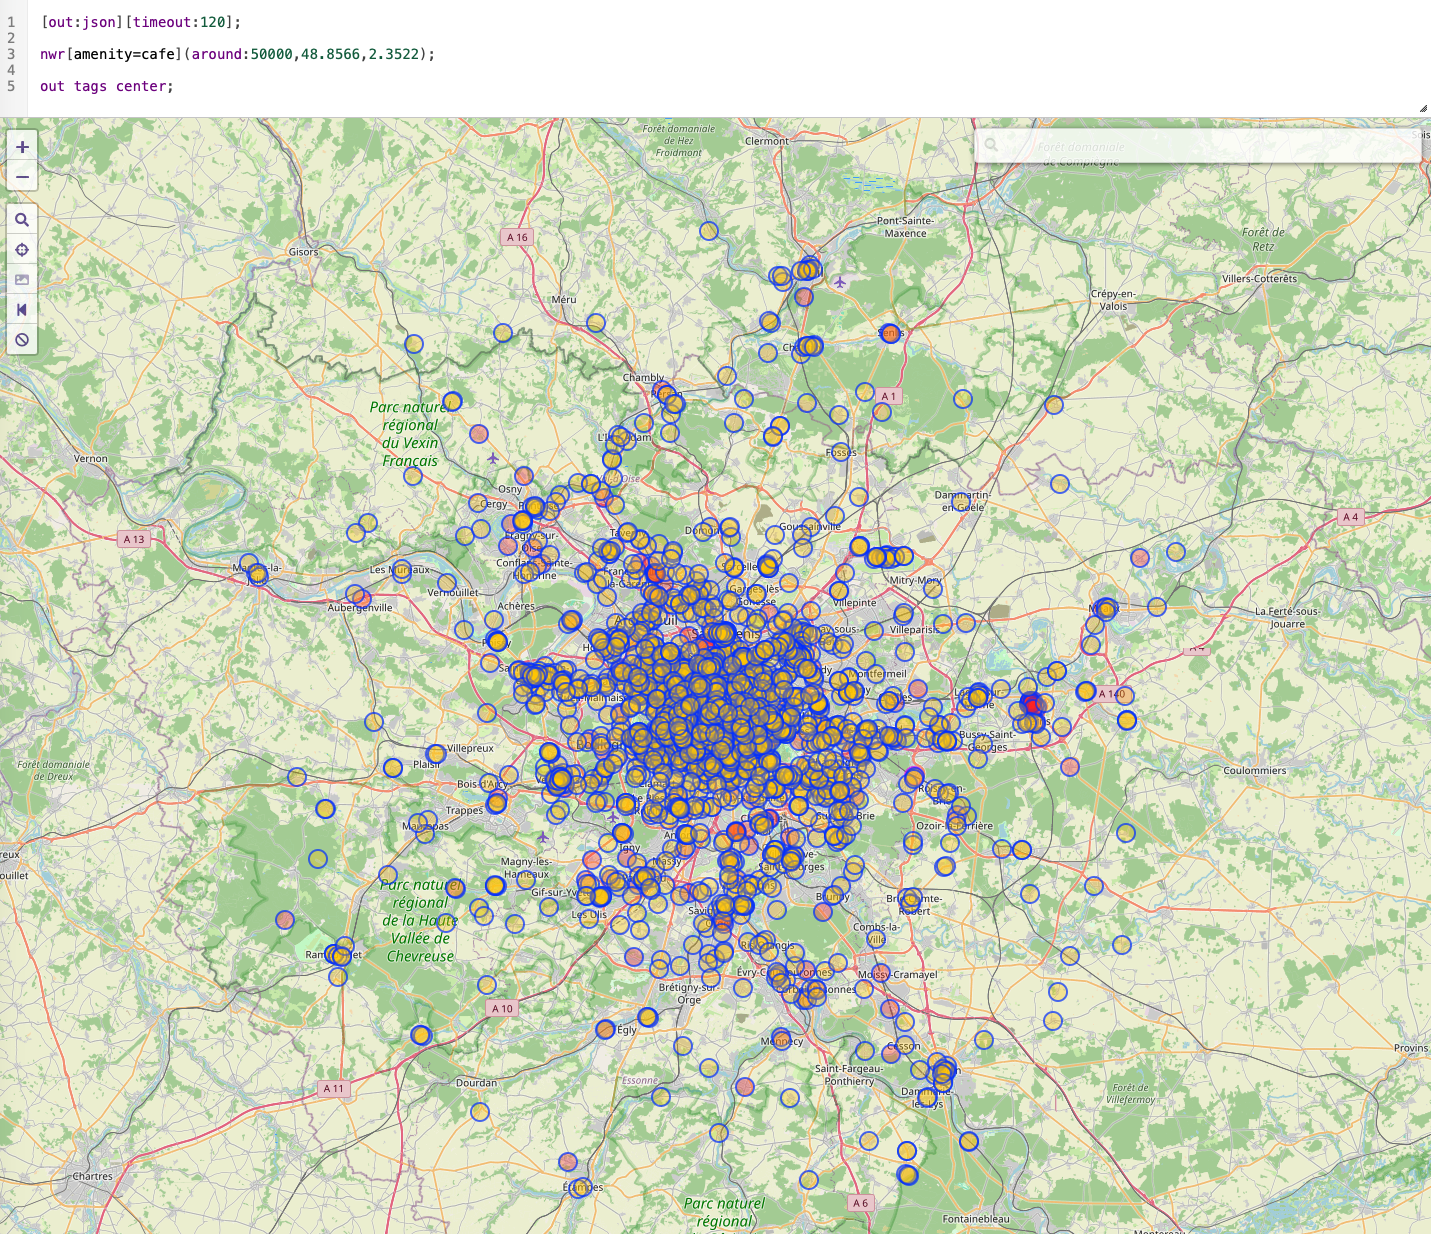The width and height of the screenshot is (1431, 1234).
Task: Click the picture icon for manual bbox selection
Action: (x=22, y=280)
